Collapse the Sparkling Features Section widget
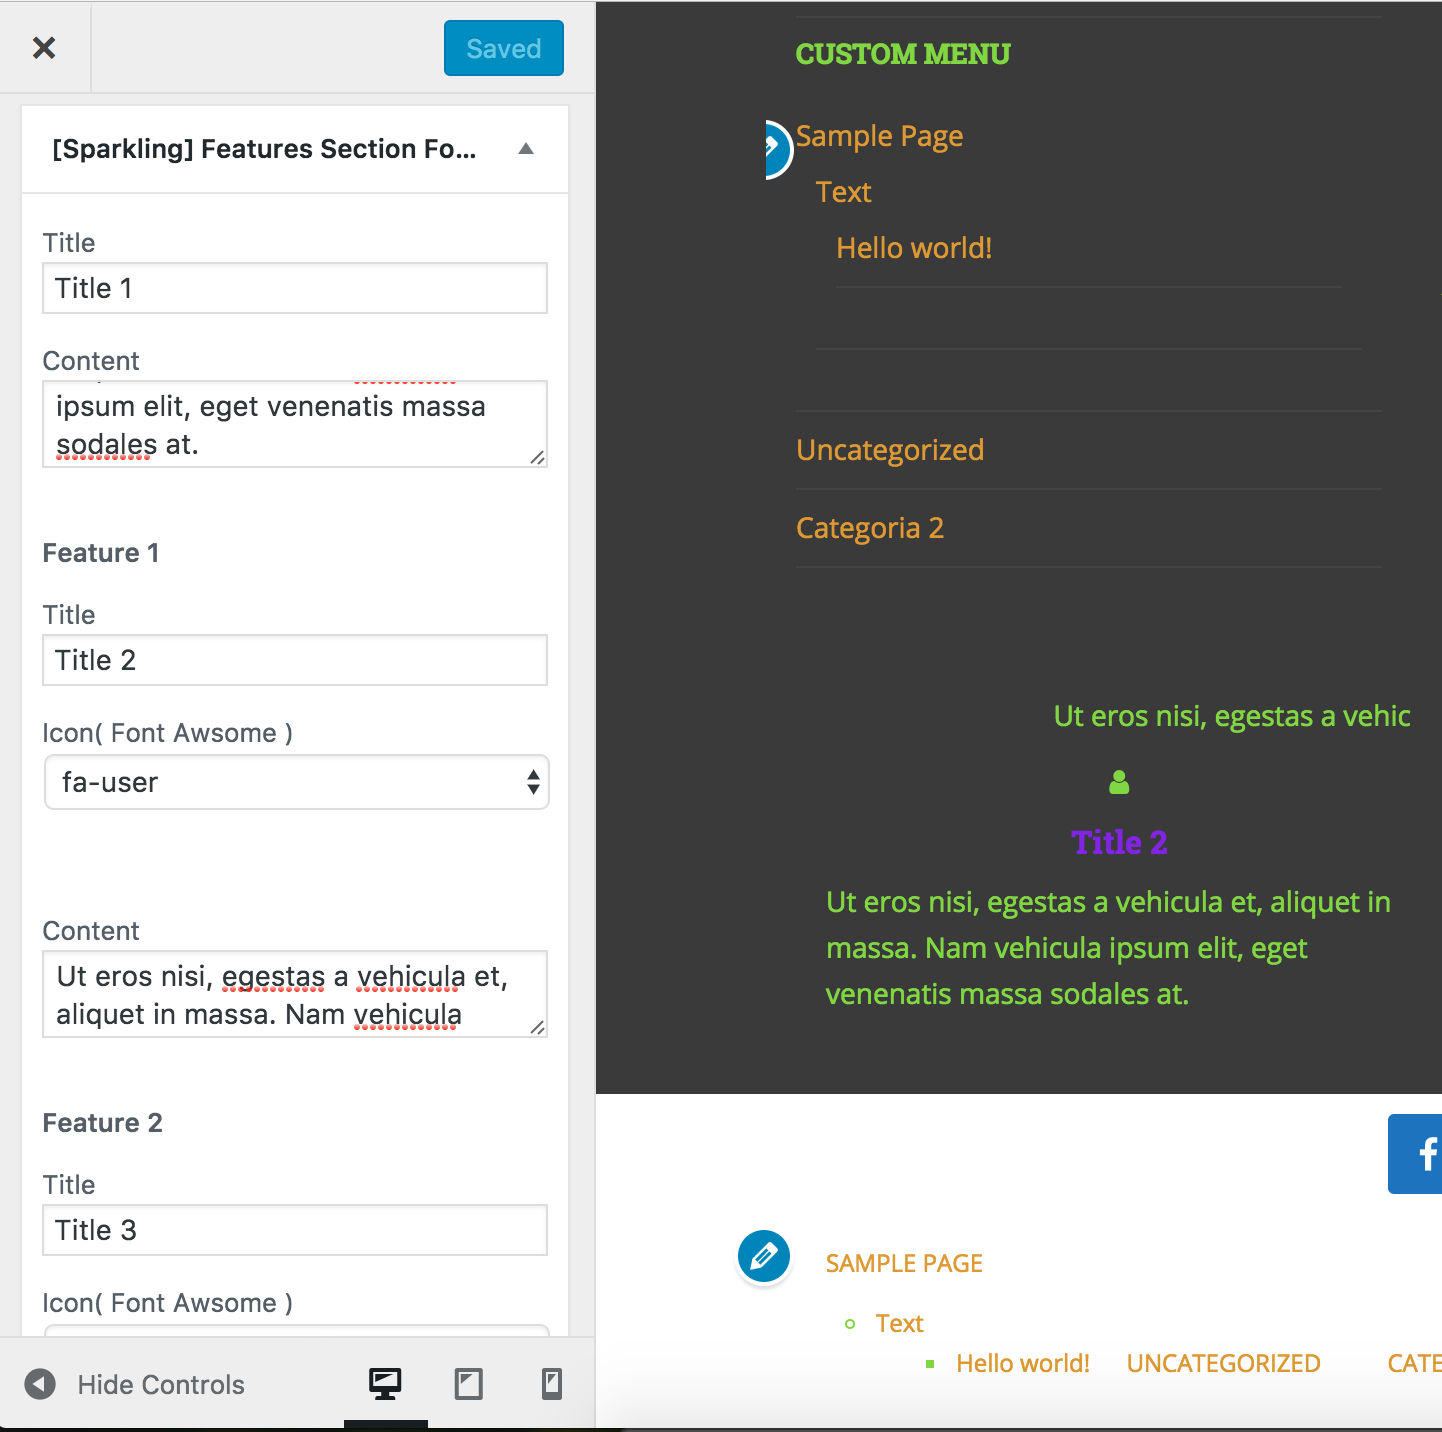 point(525,148)
